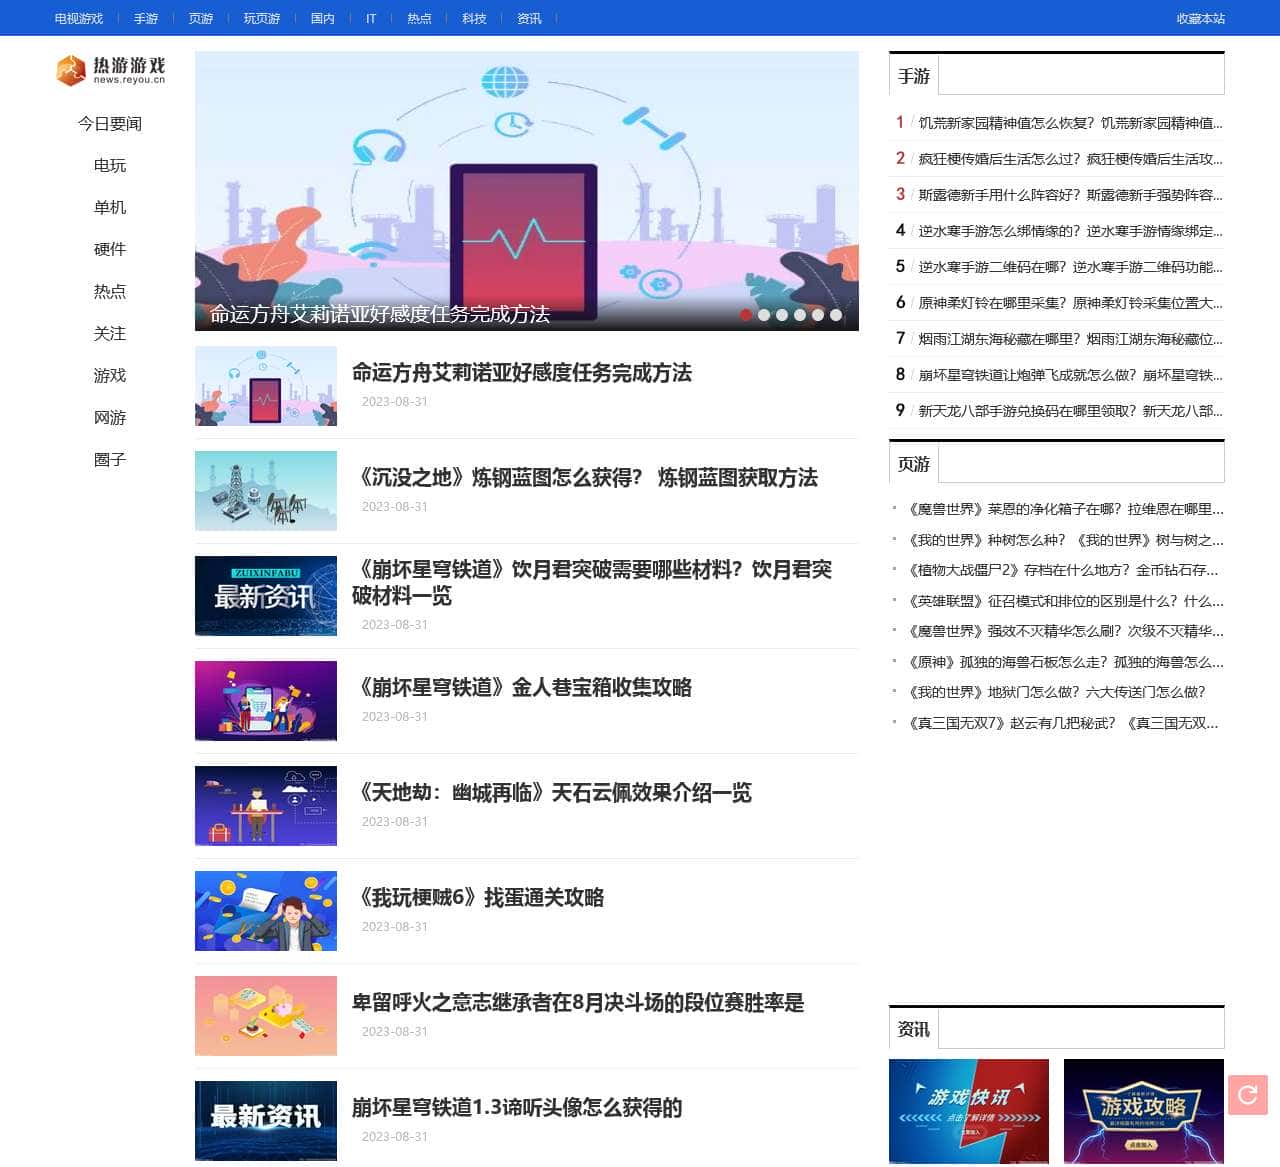The height and width of the screenshot is (1167, 1280).
Task: Open 科技 in top navigation
Action: 474,18
